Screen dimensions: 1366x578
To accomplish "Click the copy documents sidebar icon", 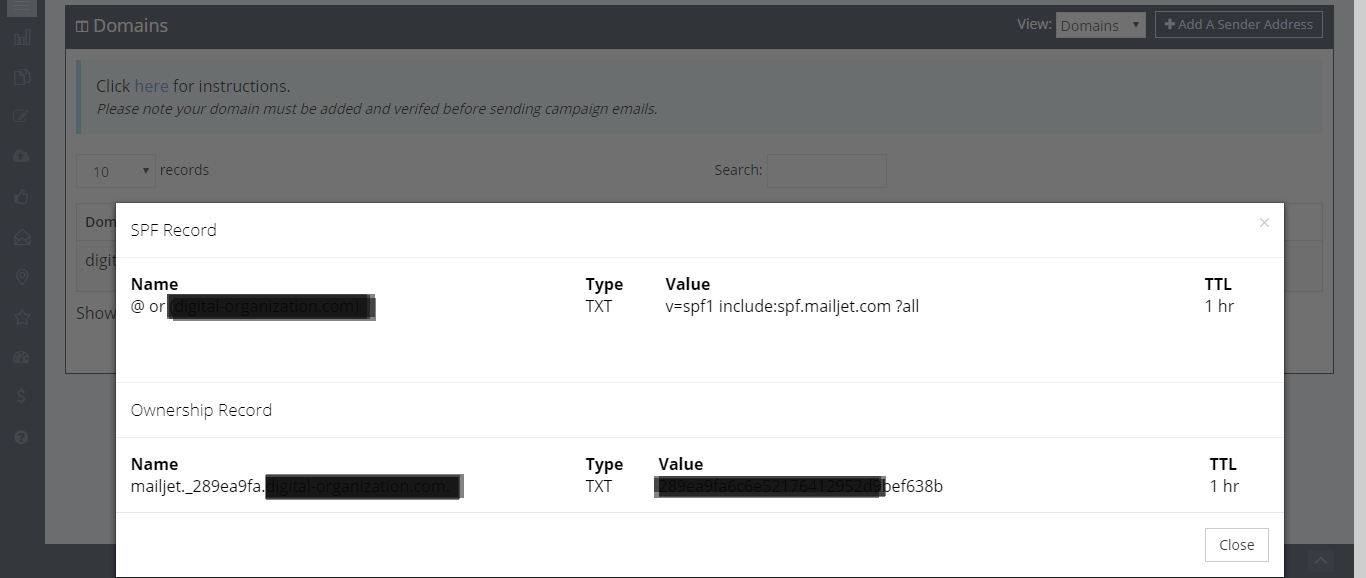I will coord(22,77).
